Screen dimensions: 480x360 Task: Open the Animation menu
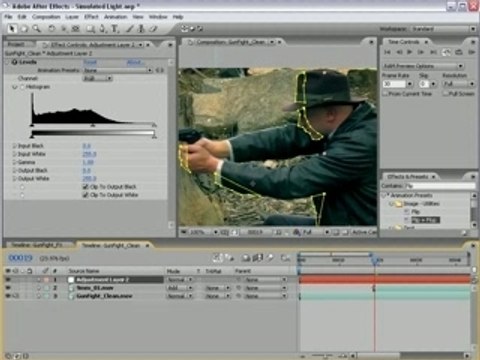click(115, 17)
